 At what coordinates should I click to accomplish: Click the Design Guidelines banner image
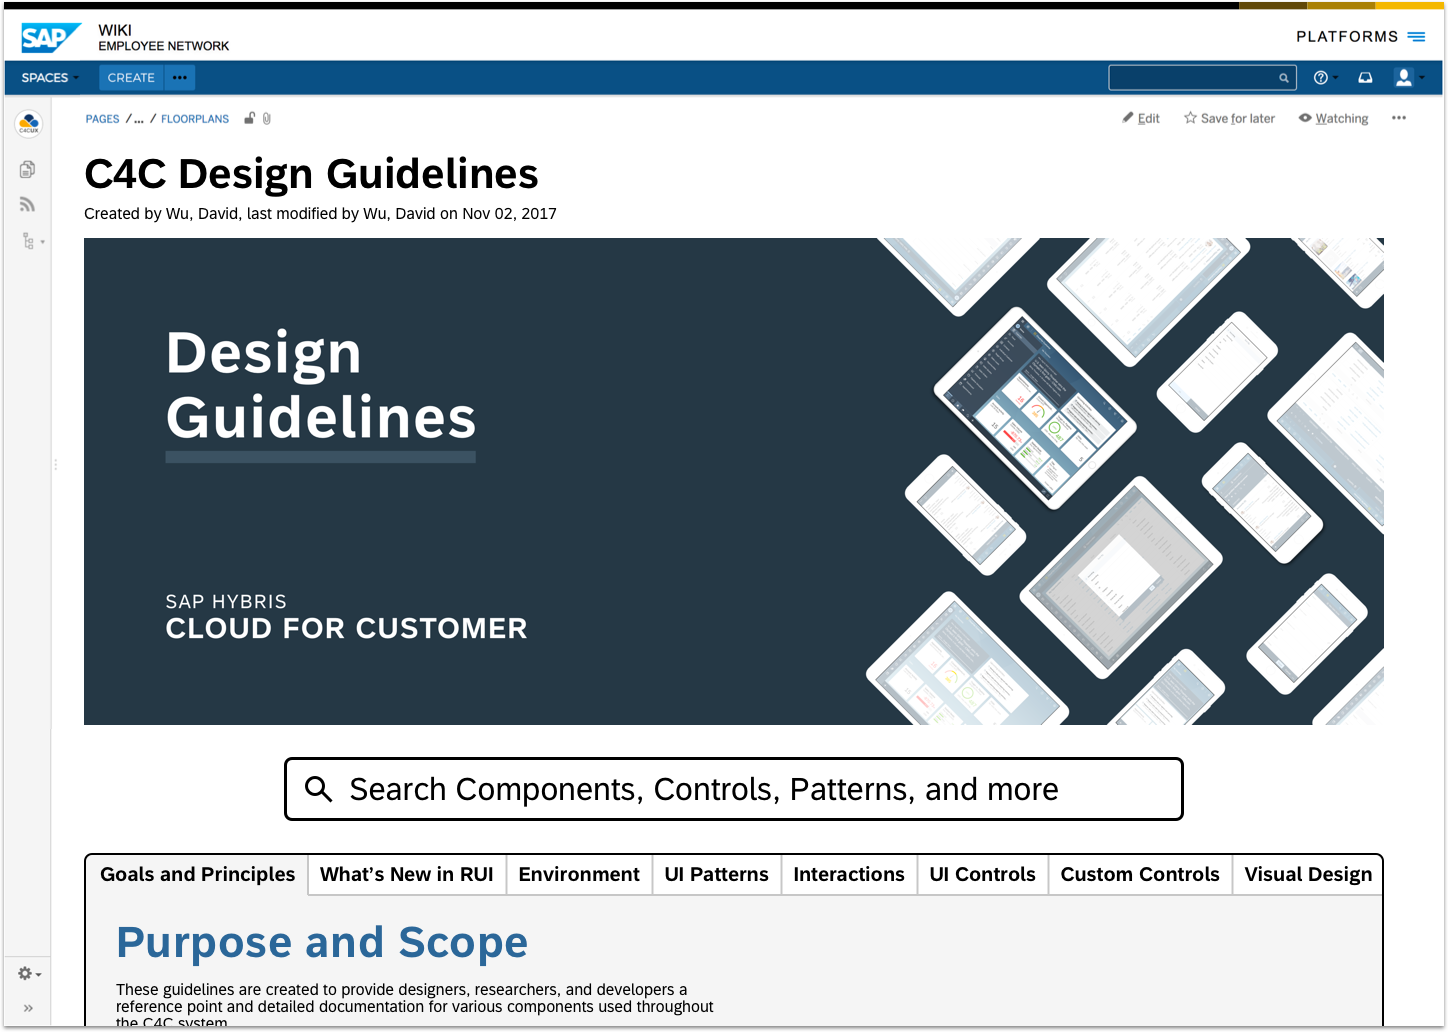coord(734,481)
